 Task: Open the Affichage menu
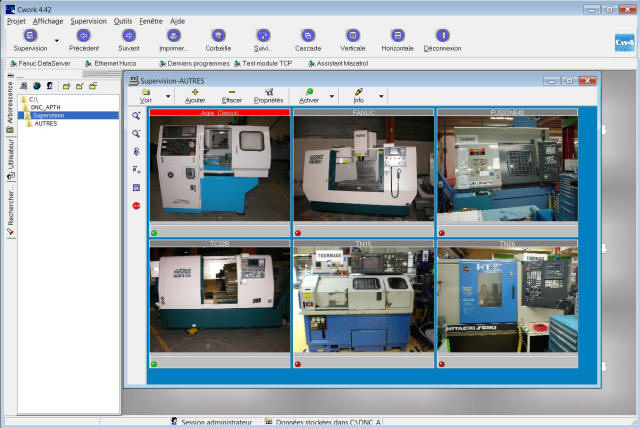coord(46,20)
